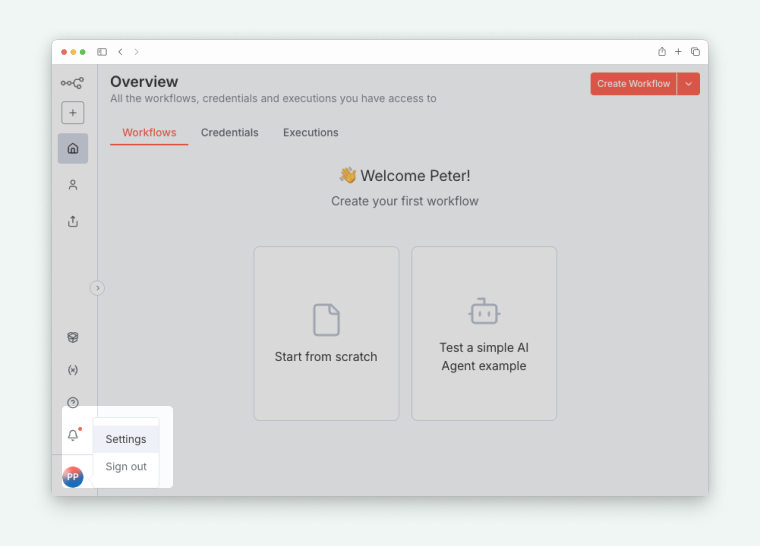Viewport: 760px width, 546px height.
Task: Click the n8n logo in the sidebar
Action: coord(72,83)
